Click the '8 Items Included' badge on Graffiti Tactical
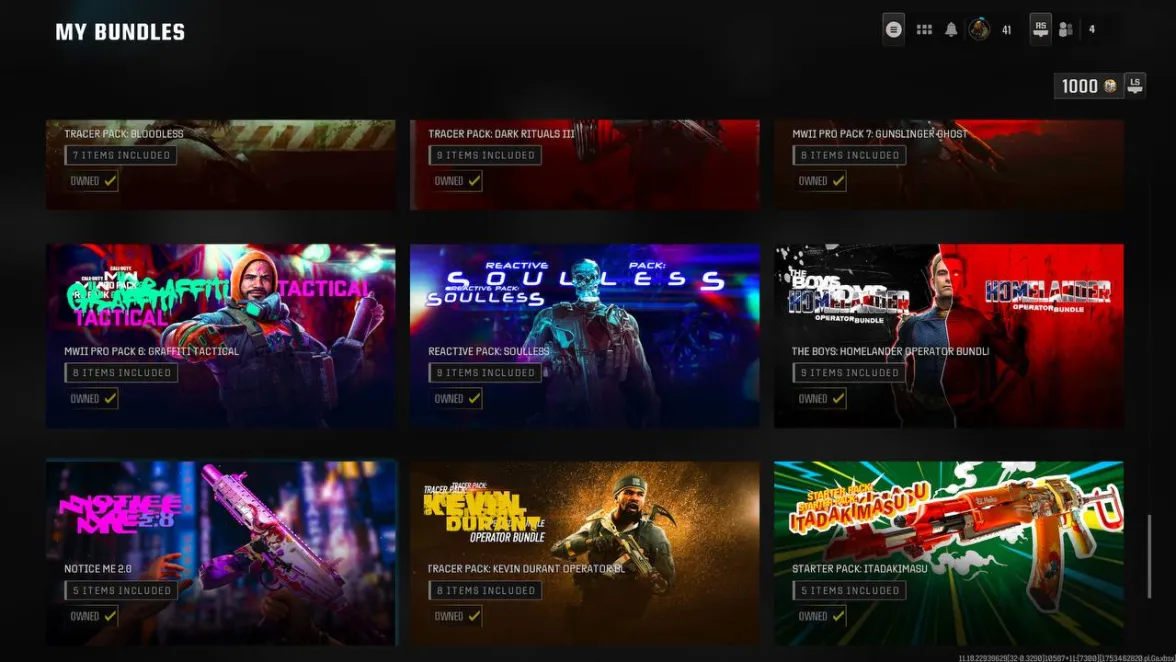 click(122, 373)
